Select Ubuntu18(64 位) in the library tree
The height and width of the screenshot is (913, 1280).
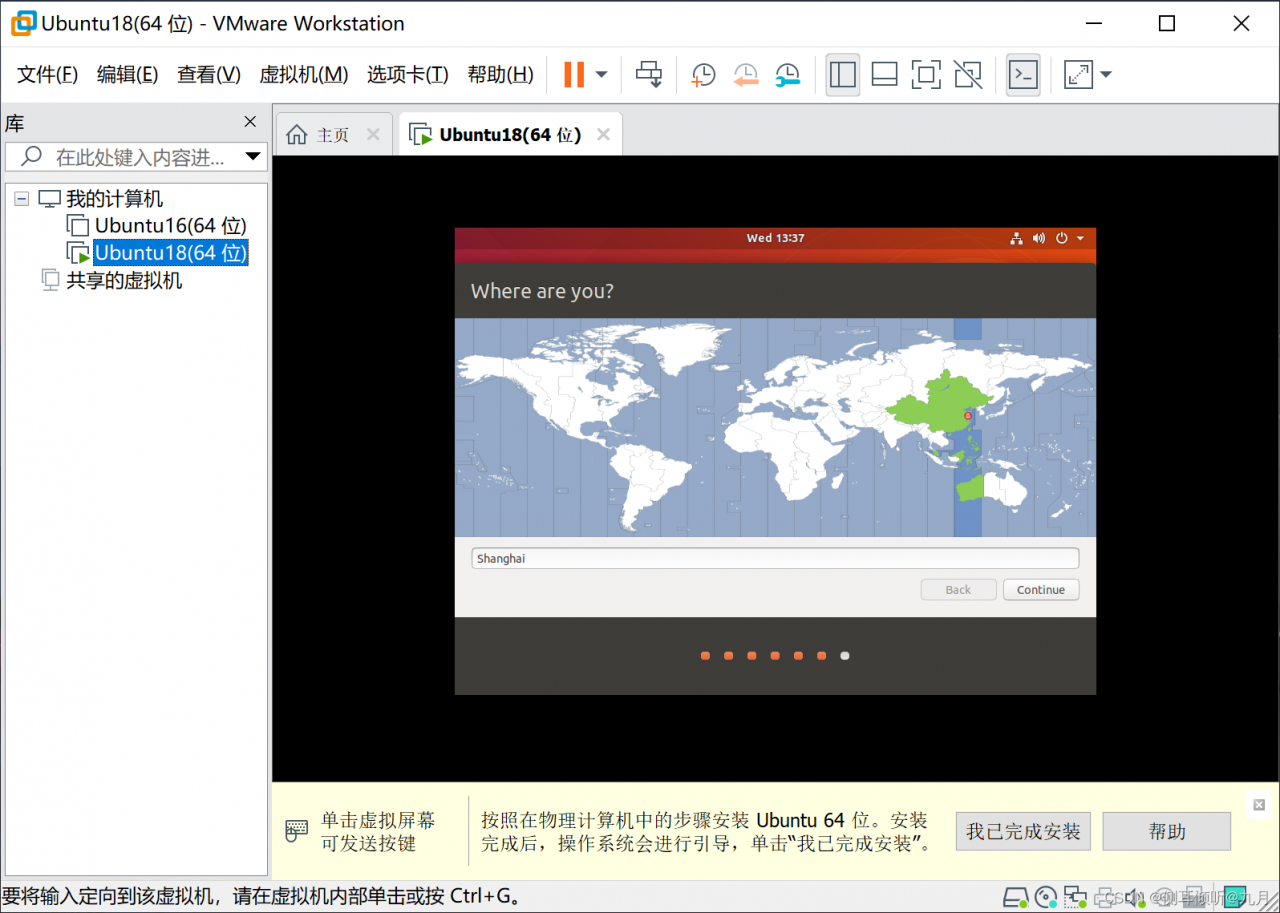(170, 253)
